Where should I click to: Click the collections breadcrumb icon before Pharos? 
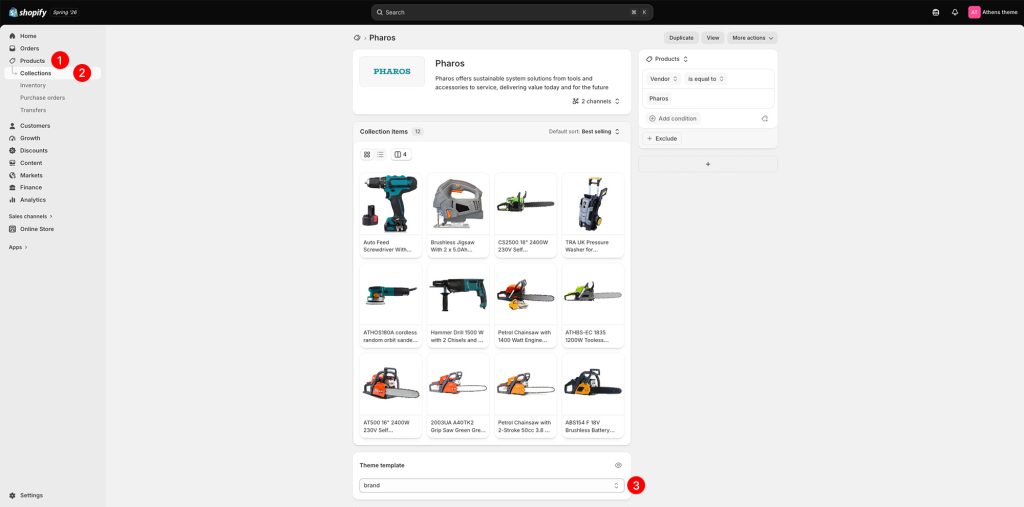(357, 38)
